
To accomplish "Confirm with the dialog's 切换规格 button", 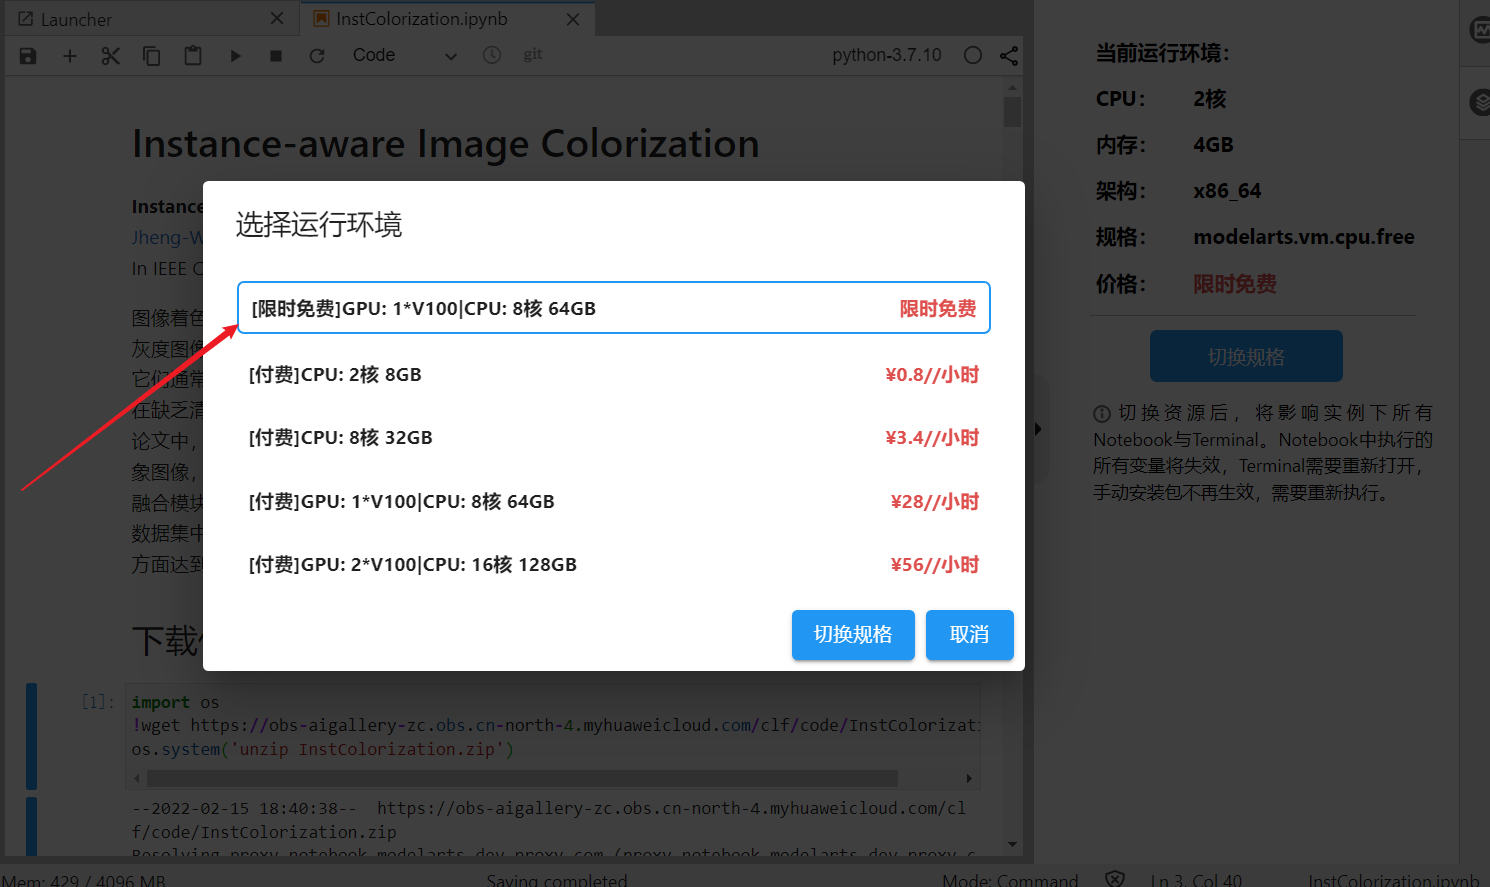I will point(853,635).
